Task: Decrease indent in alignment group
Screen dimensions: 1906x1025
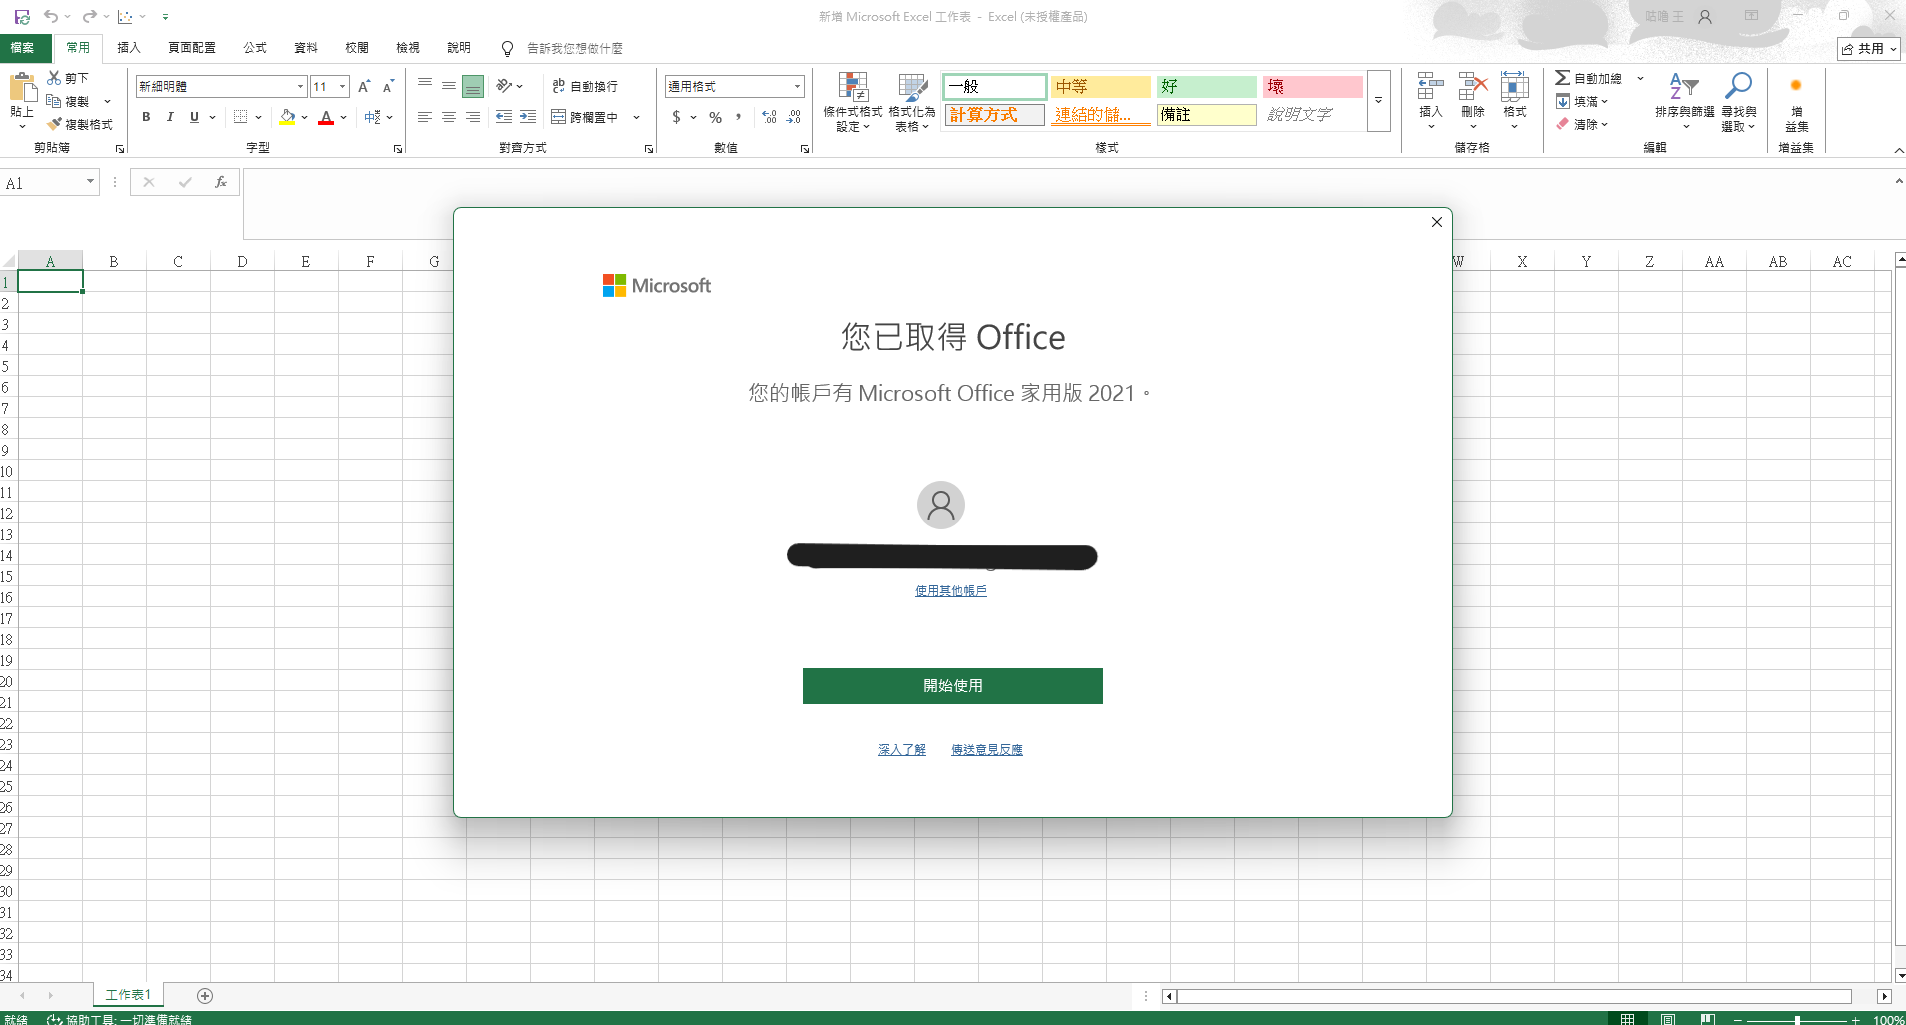Action: pos(504,117)
